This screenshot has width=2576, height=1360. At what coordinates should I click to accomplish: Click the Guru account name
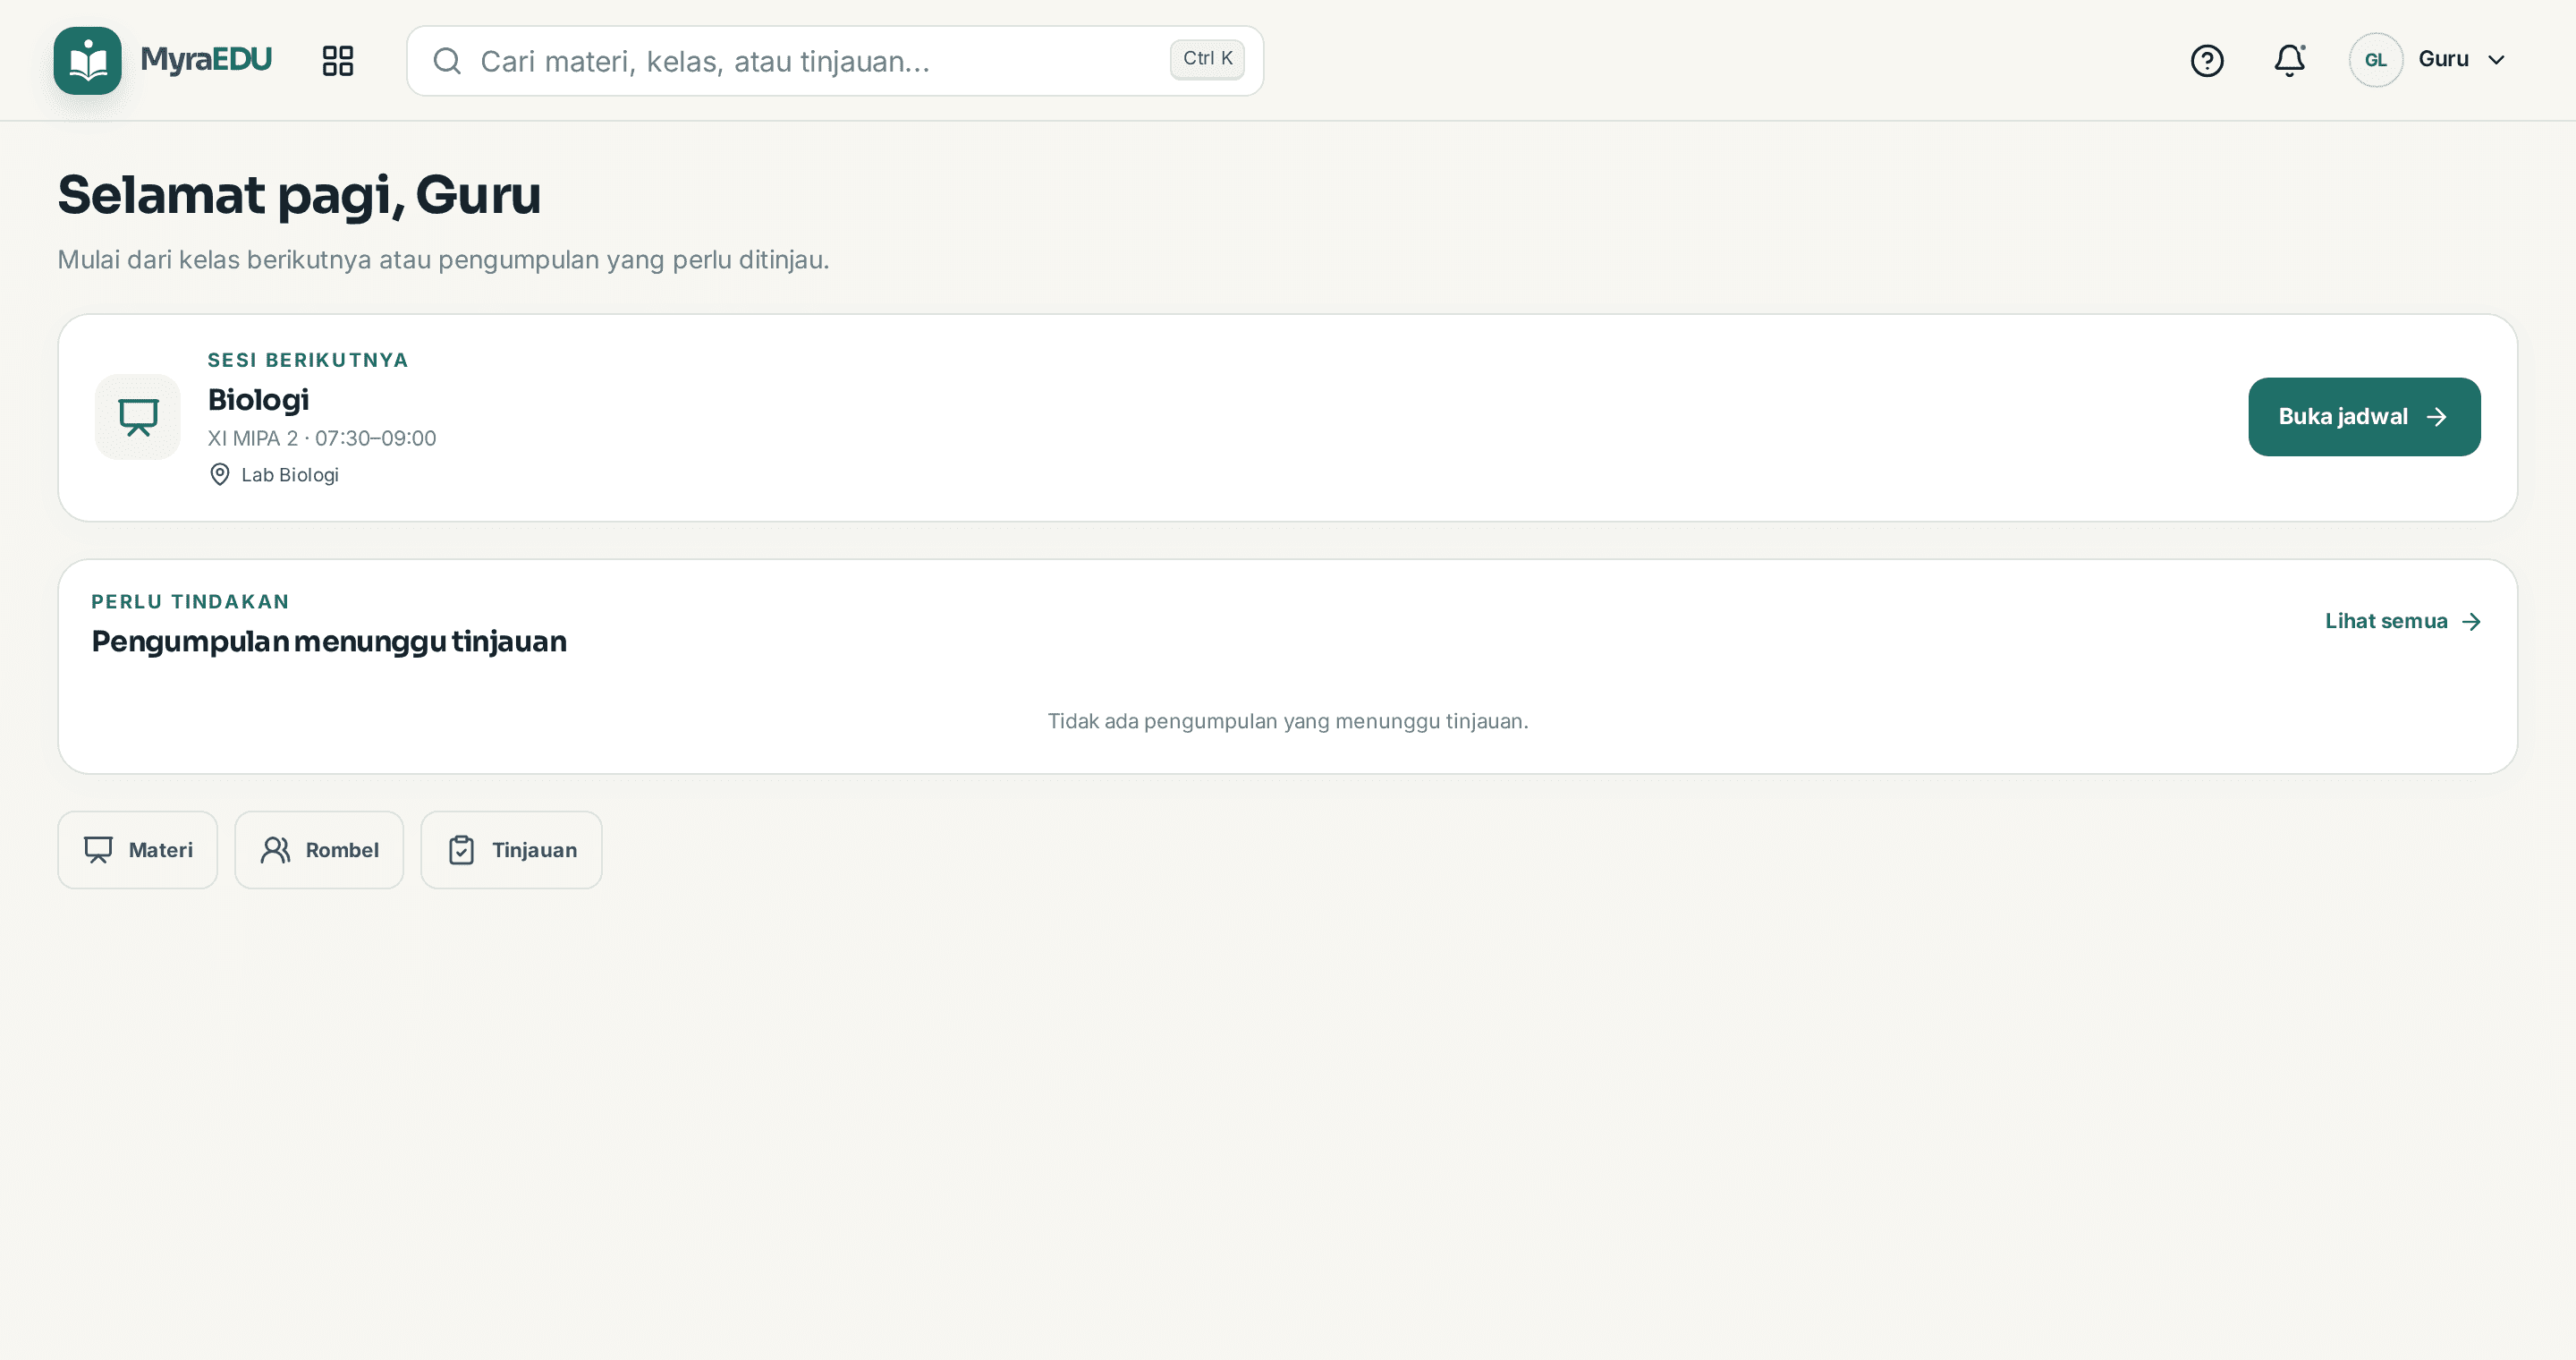(2443, 59)
